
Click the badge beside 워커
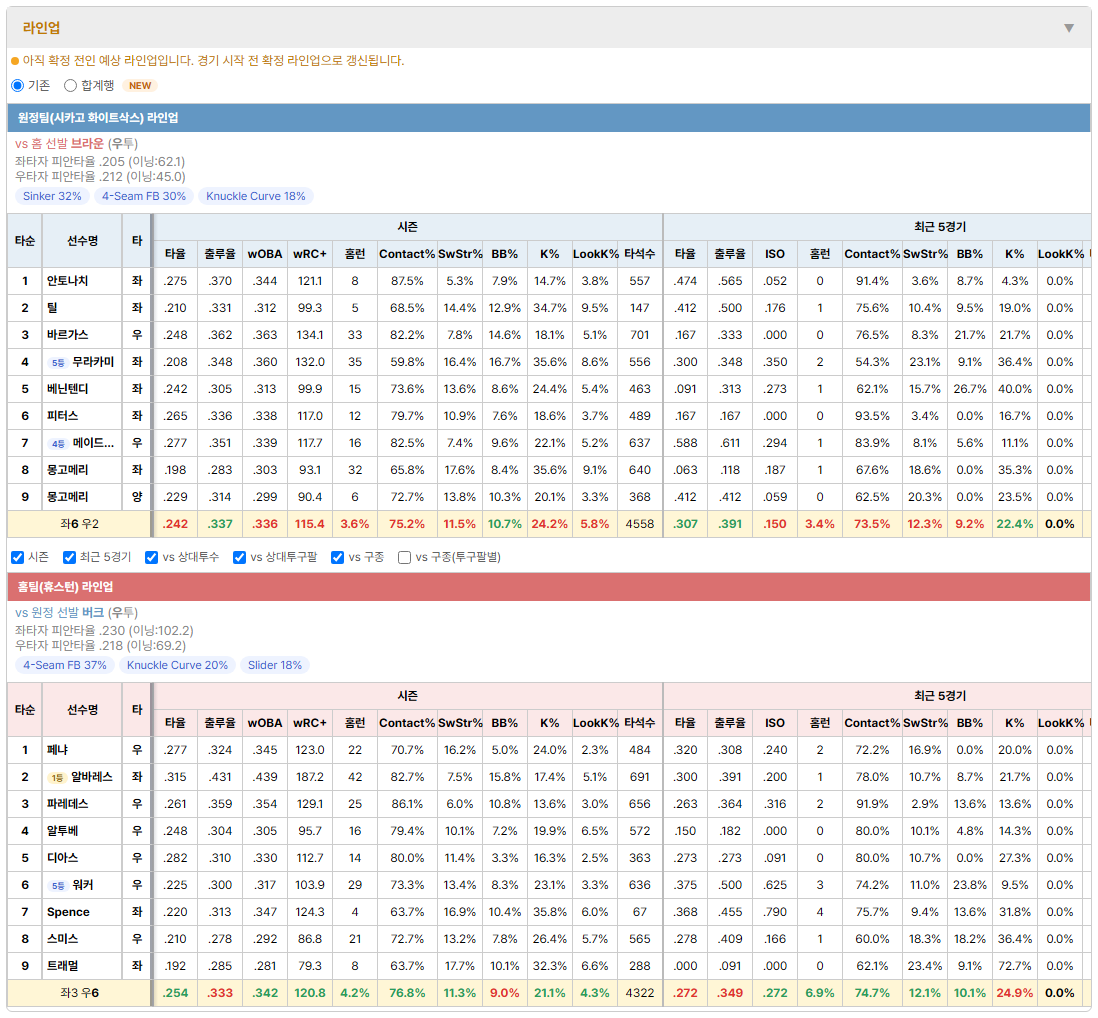[x=58, y=886]
